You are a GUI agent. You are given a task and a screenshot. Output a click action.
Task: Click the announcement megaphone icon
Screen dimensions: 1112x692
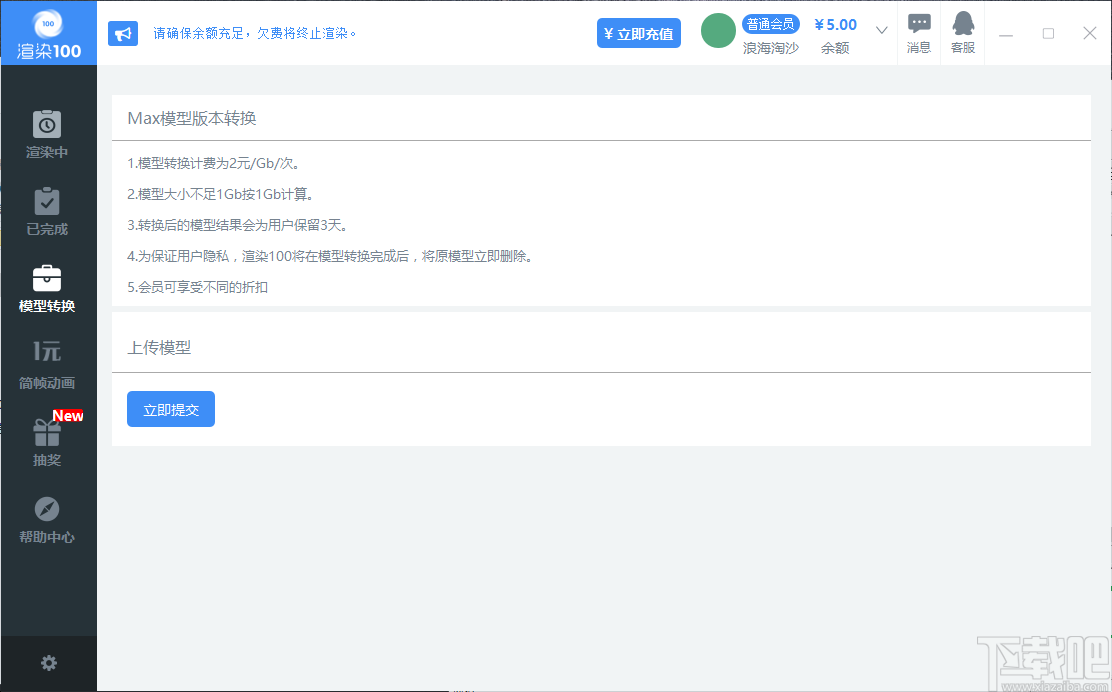[x=123, y=33]
